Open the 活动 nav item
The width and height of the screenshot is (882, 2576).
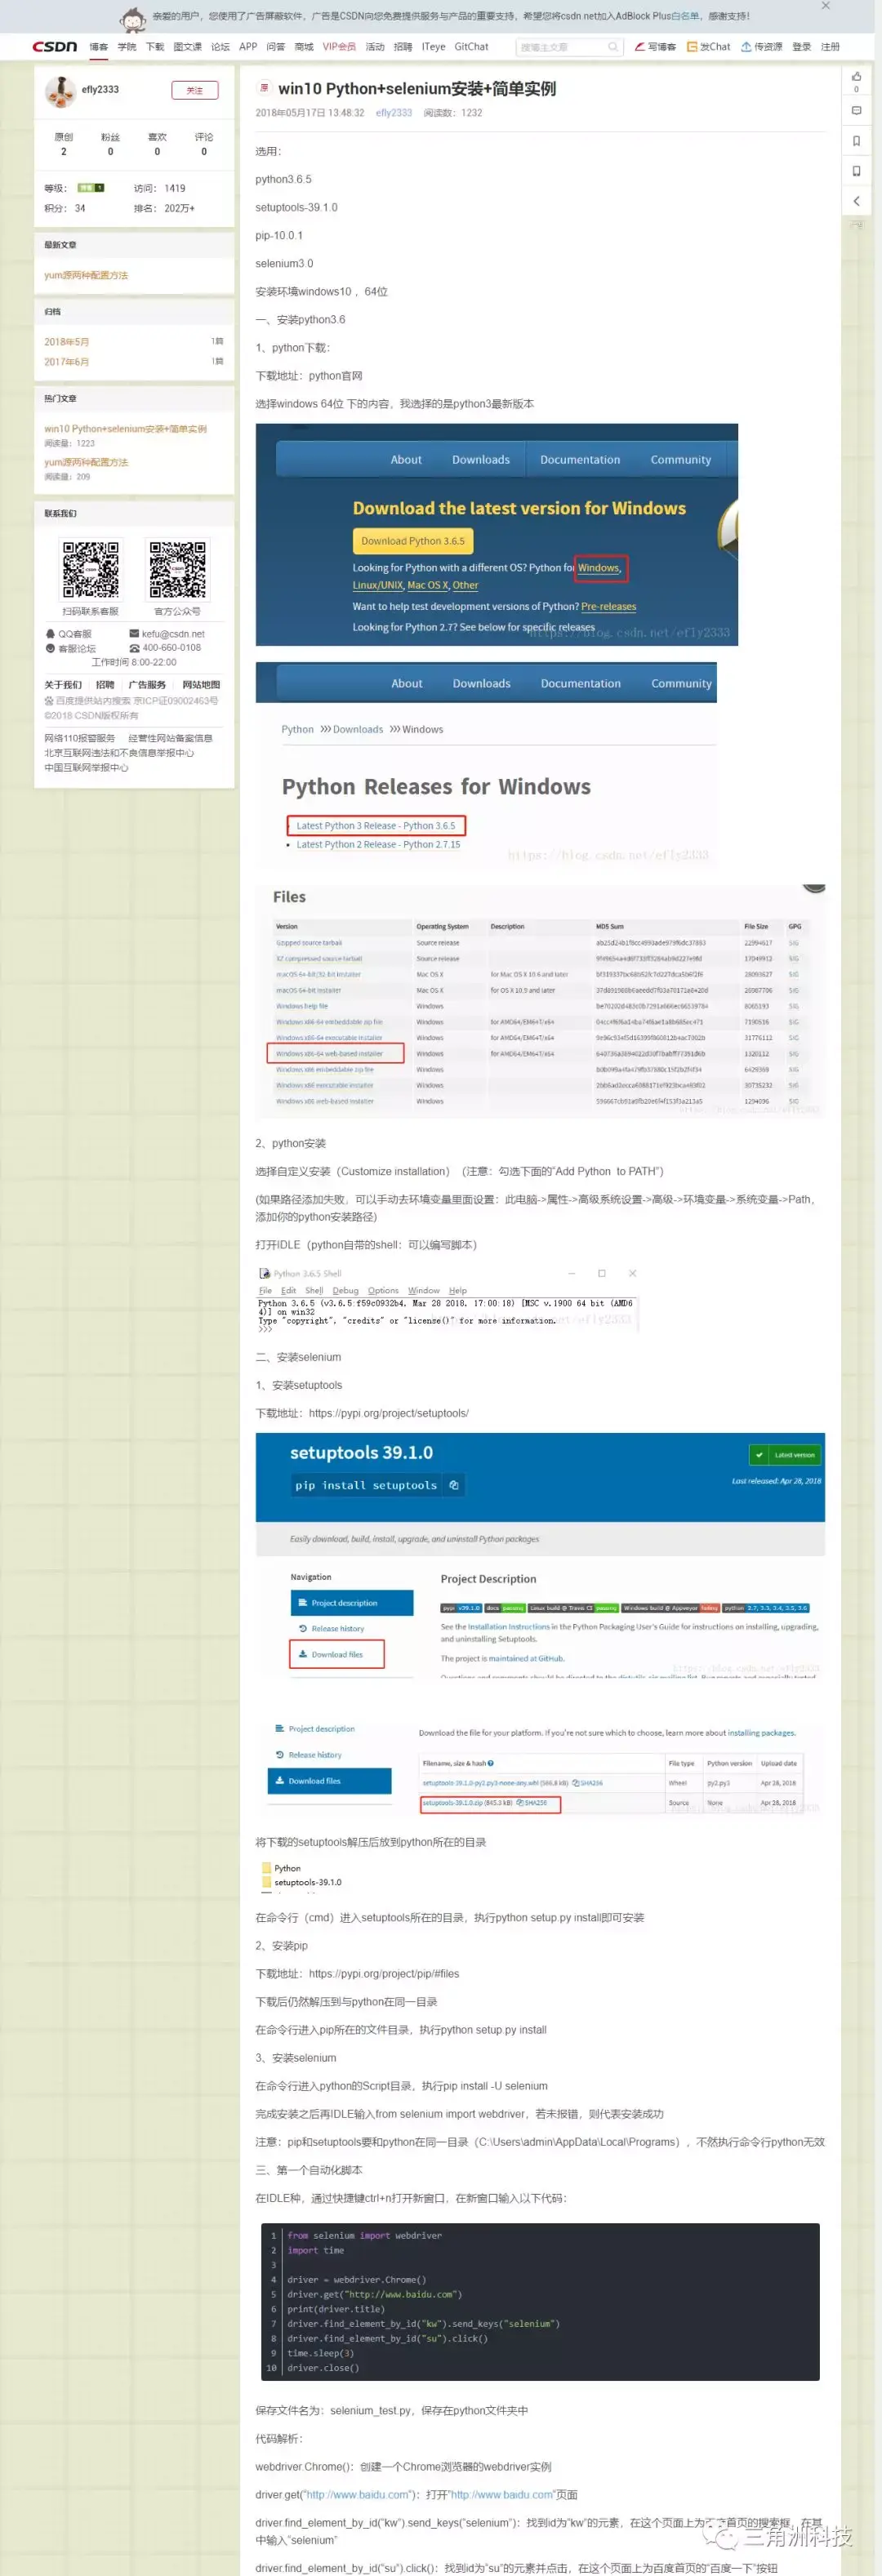pyautogui.click(x=375, y=47)
